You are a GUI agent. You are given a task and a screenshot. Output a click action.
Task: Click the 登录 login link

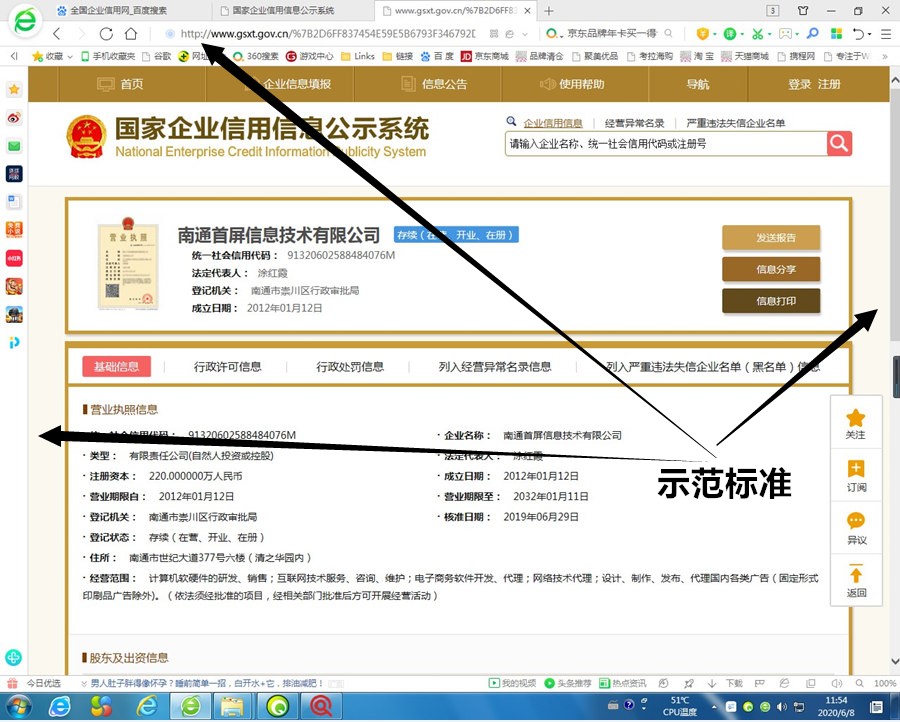tap(800, 84)
